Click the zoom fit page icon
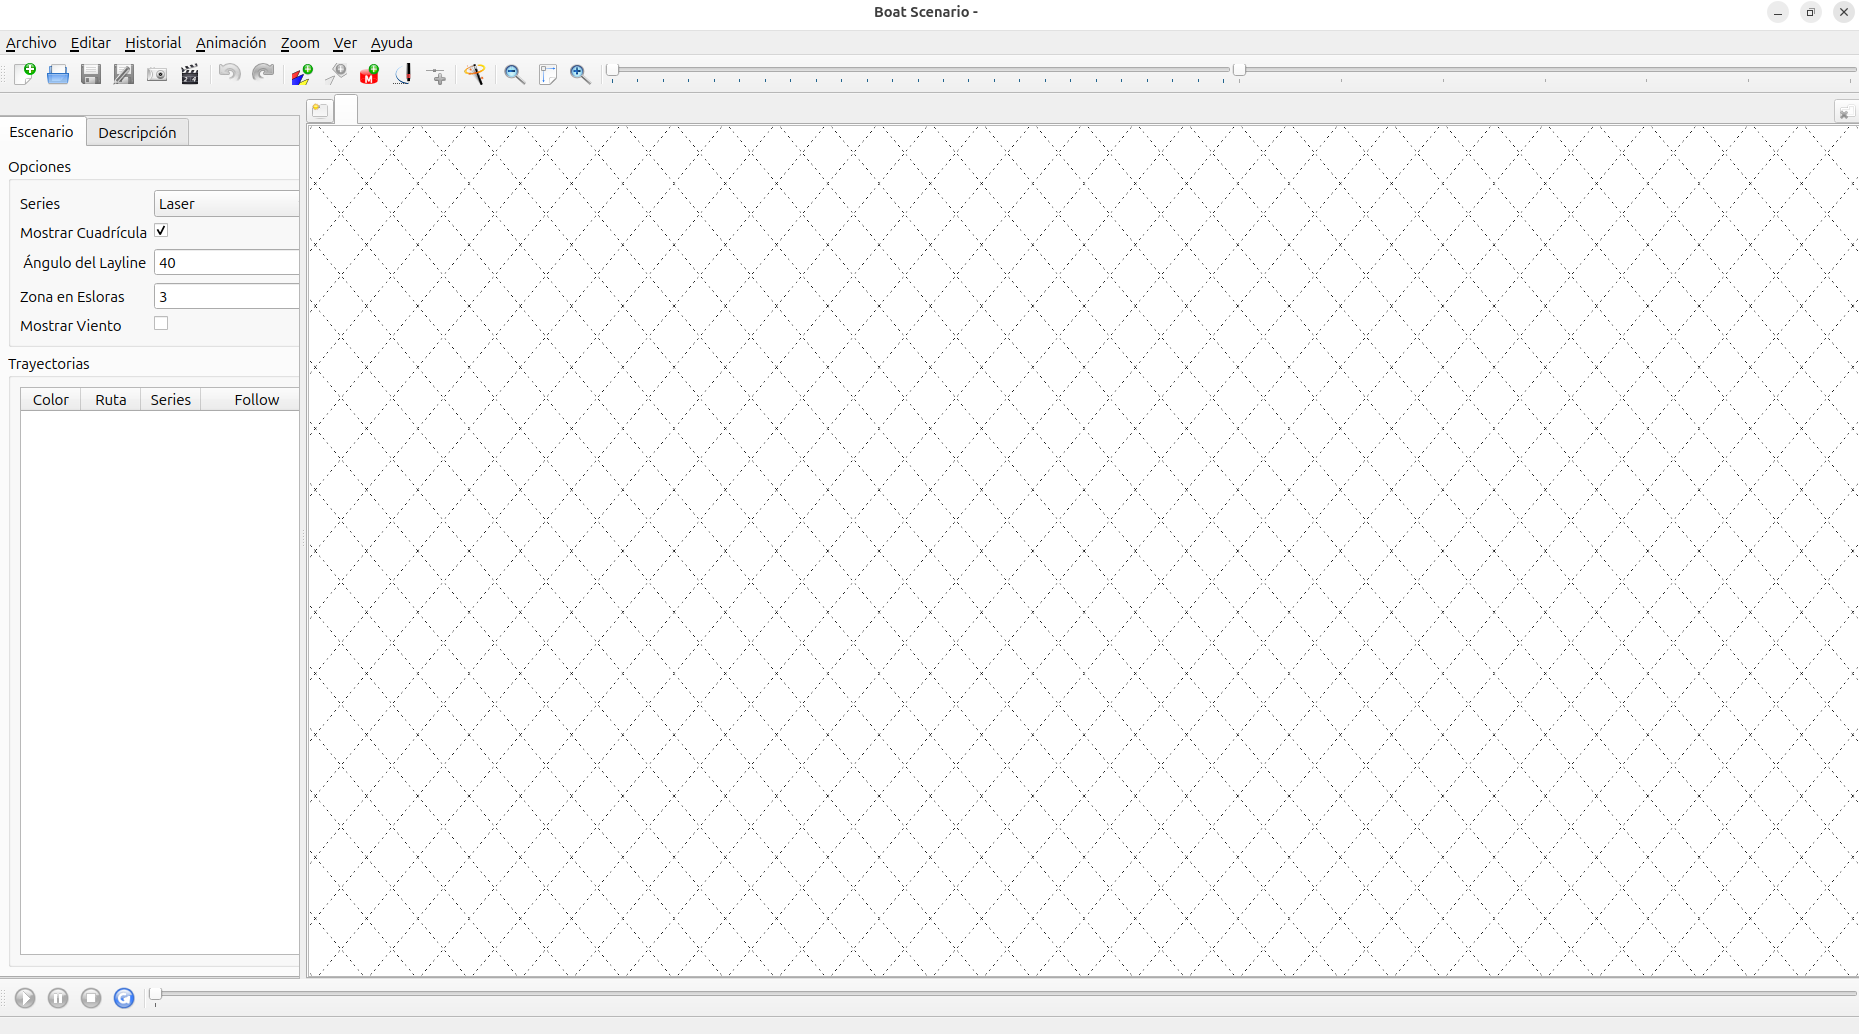This screenshot has width=1859, height=1034. coord(547,74)
